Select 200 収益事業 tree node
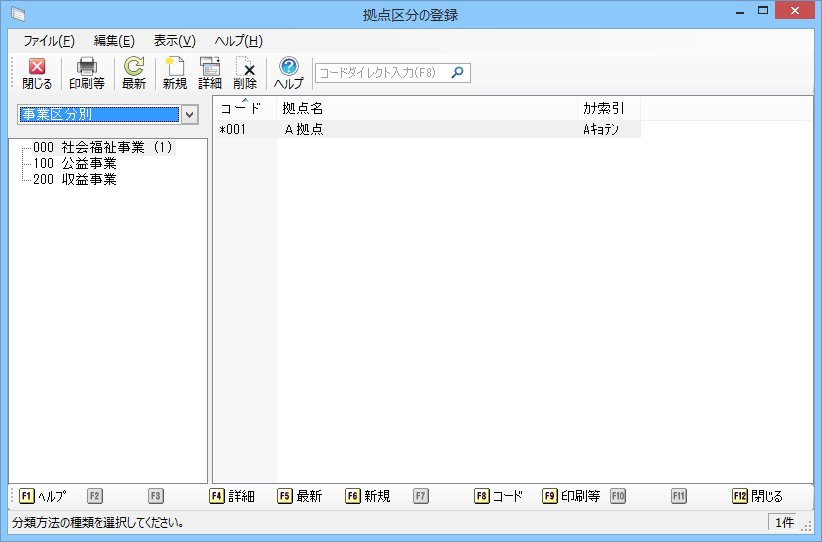This screenshot has width=822, height=542. (74, 179)
